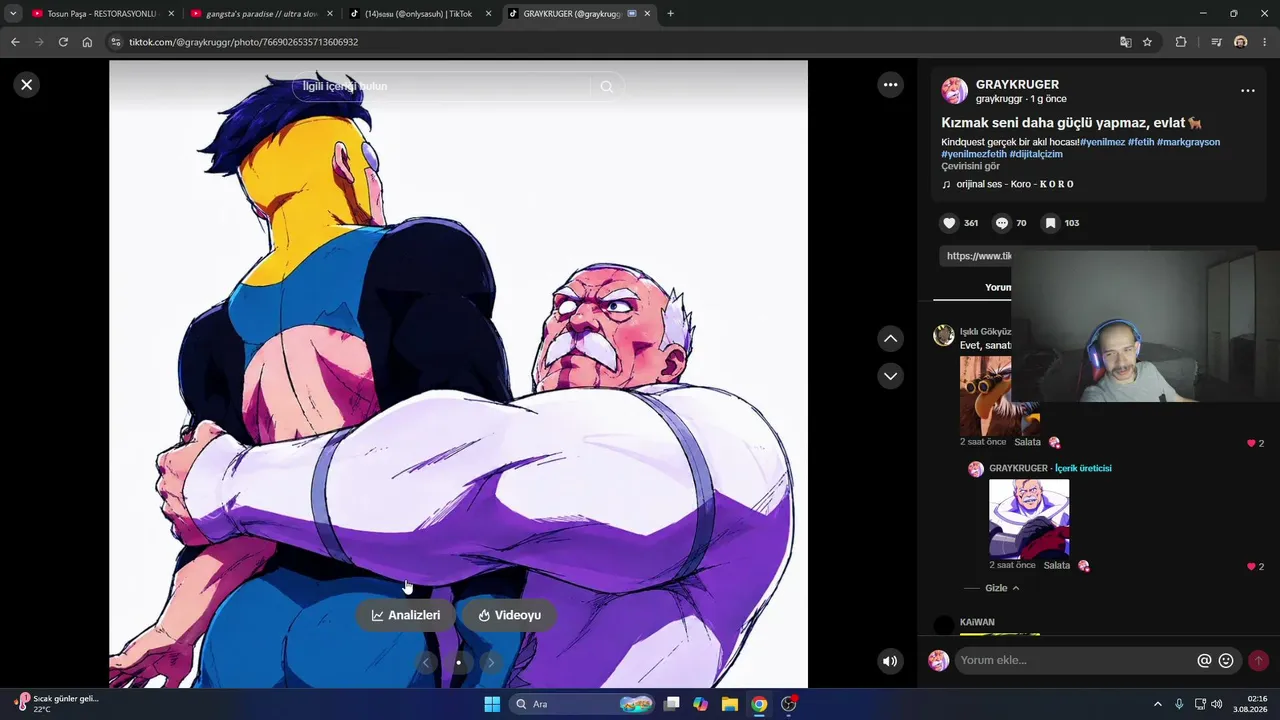Image resolution: width=1280 pixels, height=720 pixels.
Task: Open the #dijitalçizim hashtag
Action: coord(1036,154)
